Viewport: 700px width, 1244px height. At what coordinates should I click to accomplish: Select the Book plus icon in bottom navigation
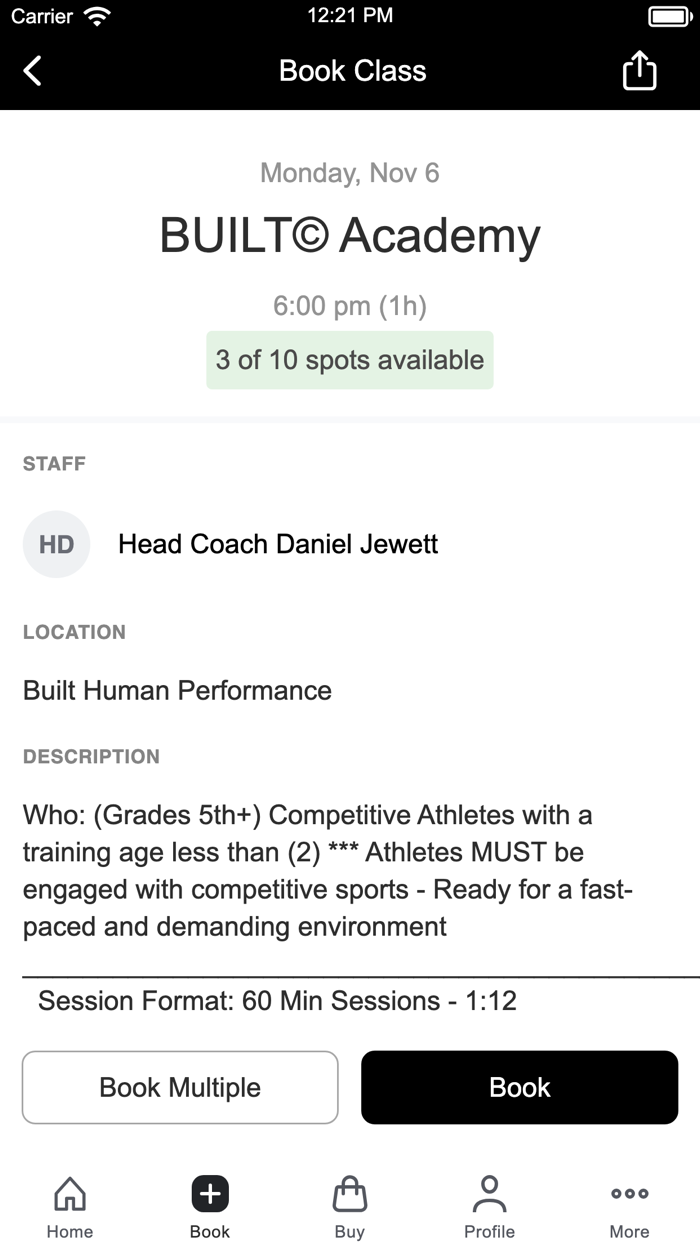coord(209,1193)
